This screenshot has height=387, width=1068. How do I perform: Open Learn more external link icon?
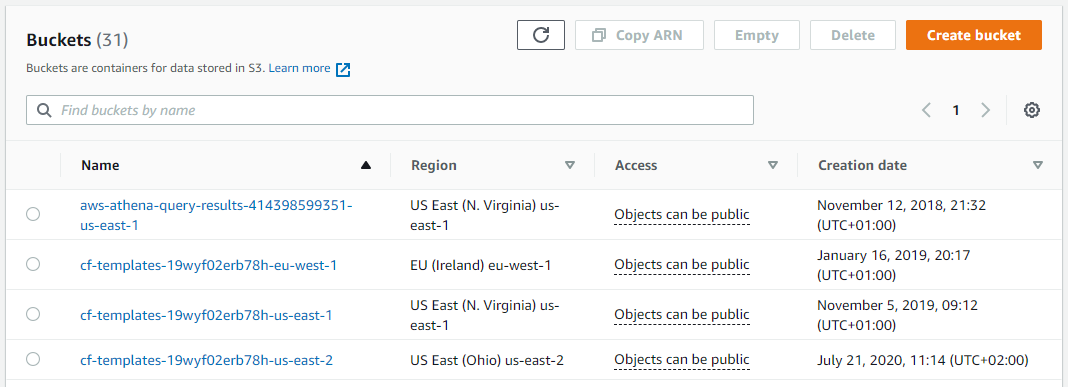pos(343,69)
